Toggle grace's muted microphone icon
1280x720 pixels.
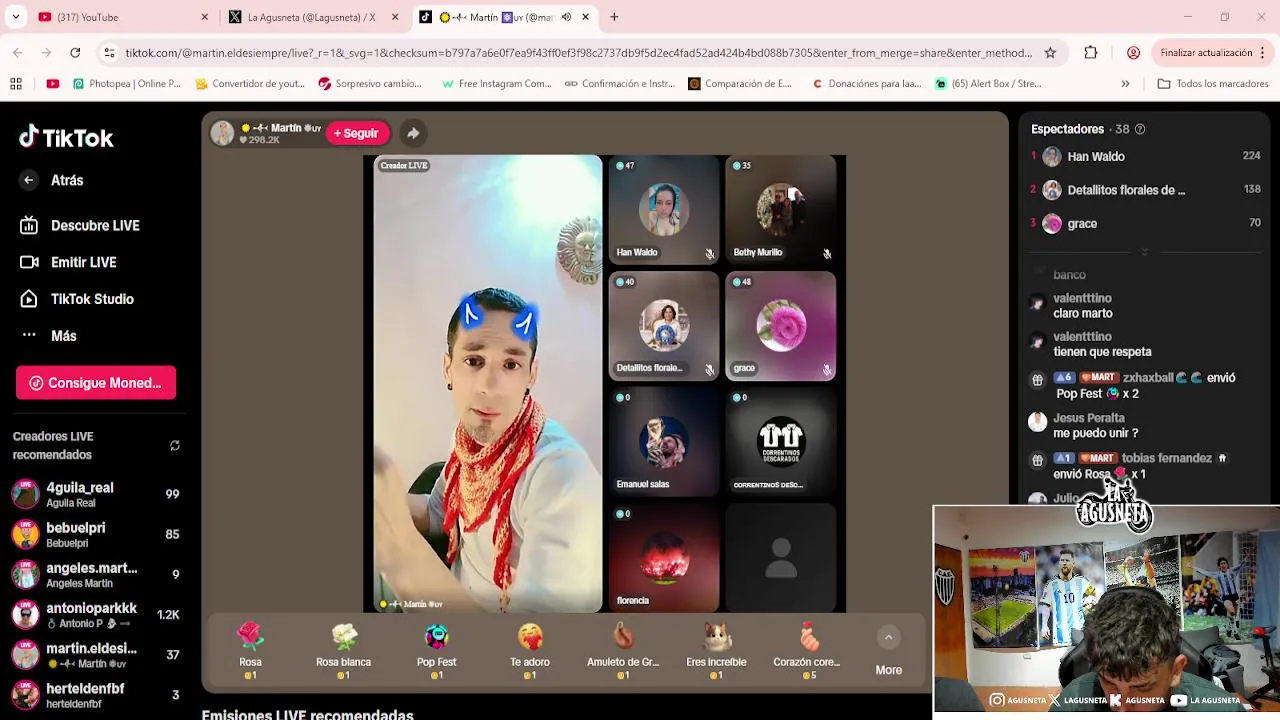[827, 370]
